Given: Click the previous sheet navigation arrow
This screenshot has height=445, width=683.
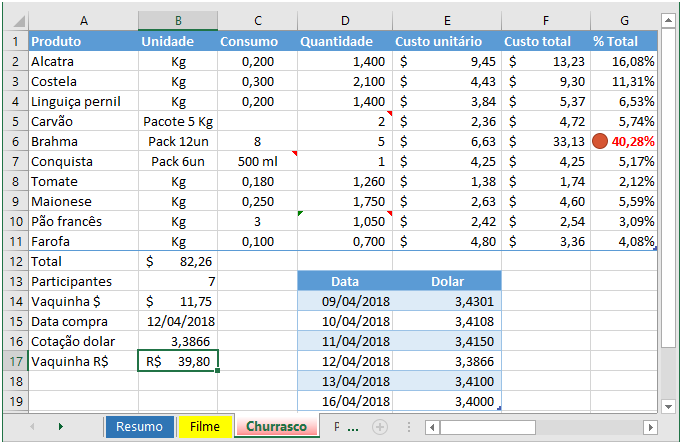Looking at the screenshot, I should click(32, 427).
